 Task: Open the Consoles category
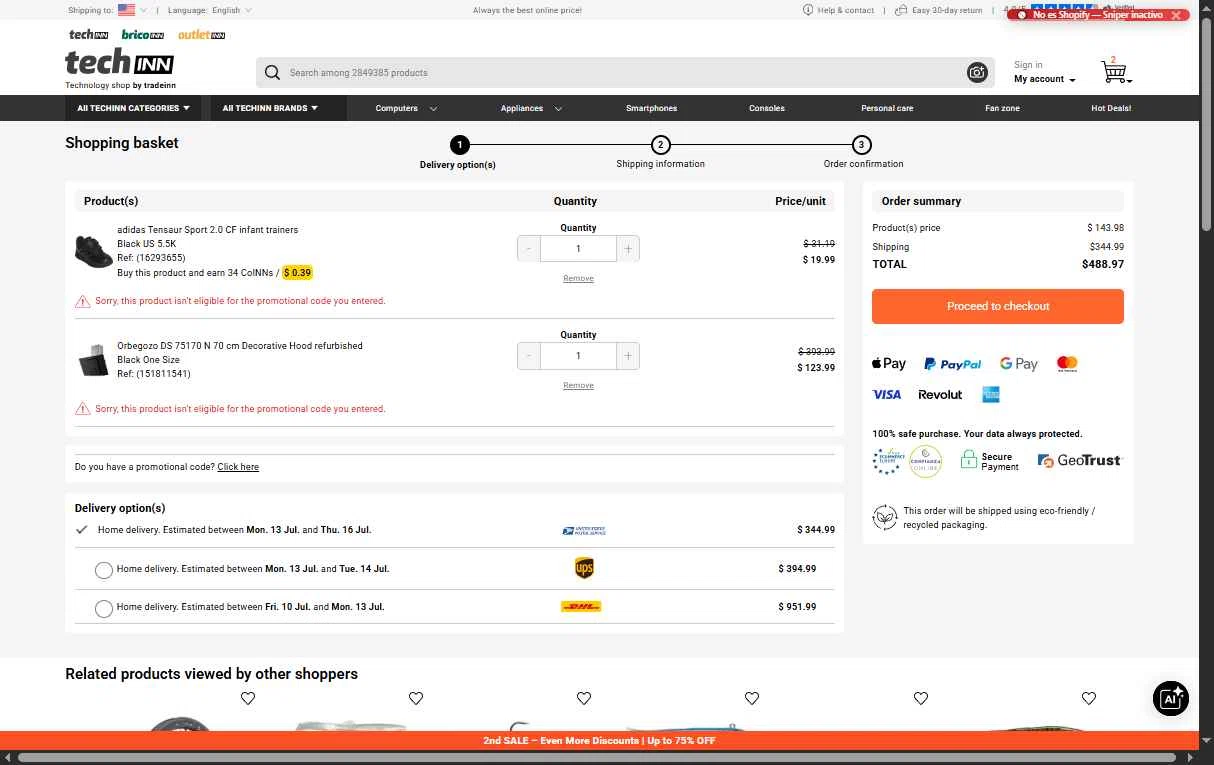click(767, 108)
